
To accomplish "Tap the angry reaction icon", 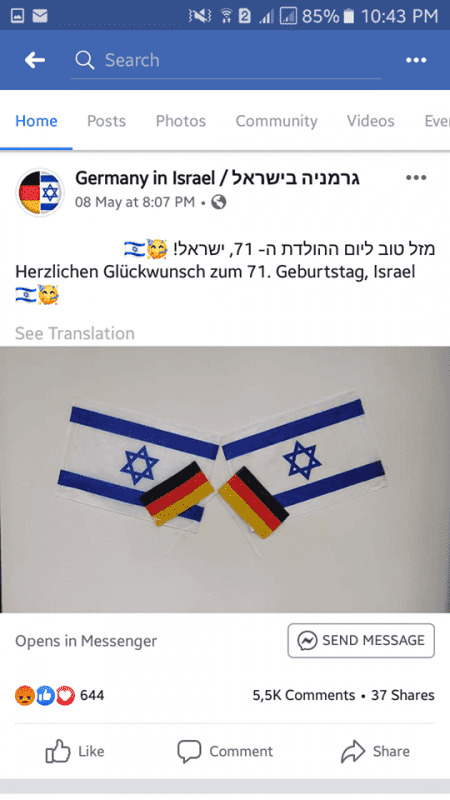I will pos(24,695).
